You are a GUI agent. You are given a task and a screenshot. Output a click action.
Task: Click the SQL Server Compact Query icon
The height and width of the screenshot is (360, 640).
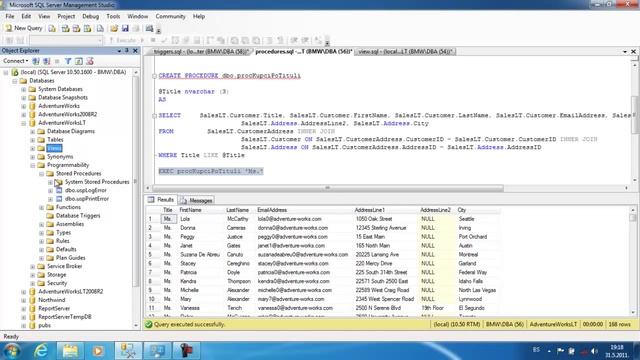[x=100, y=28]
